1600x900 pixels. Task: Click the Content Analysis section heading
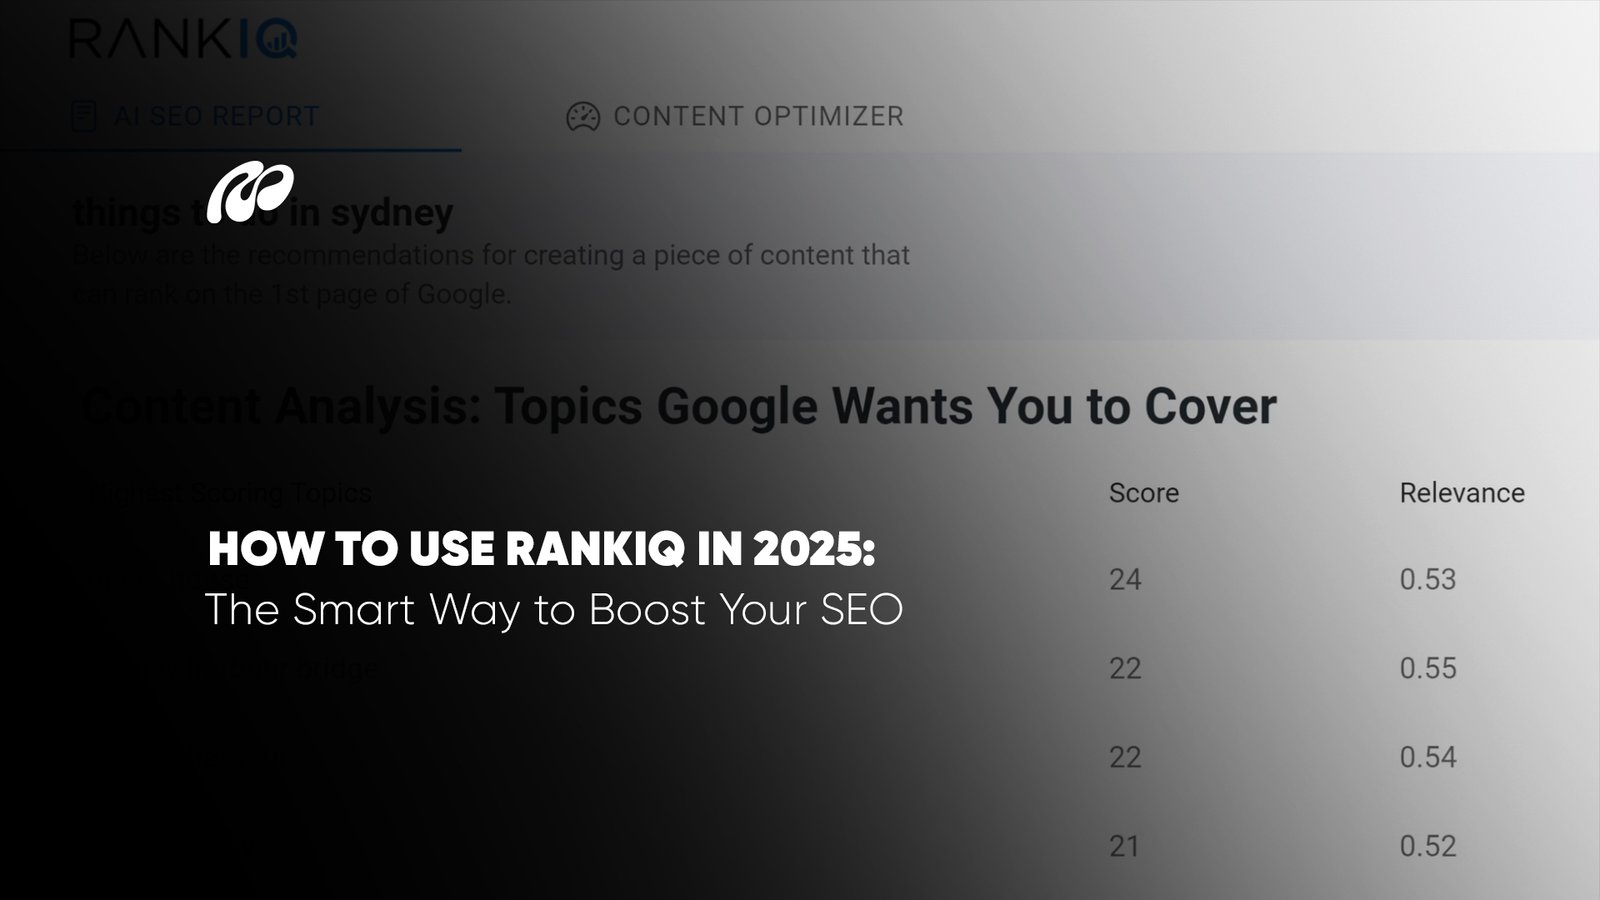click(x=680, y=407)
